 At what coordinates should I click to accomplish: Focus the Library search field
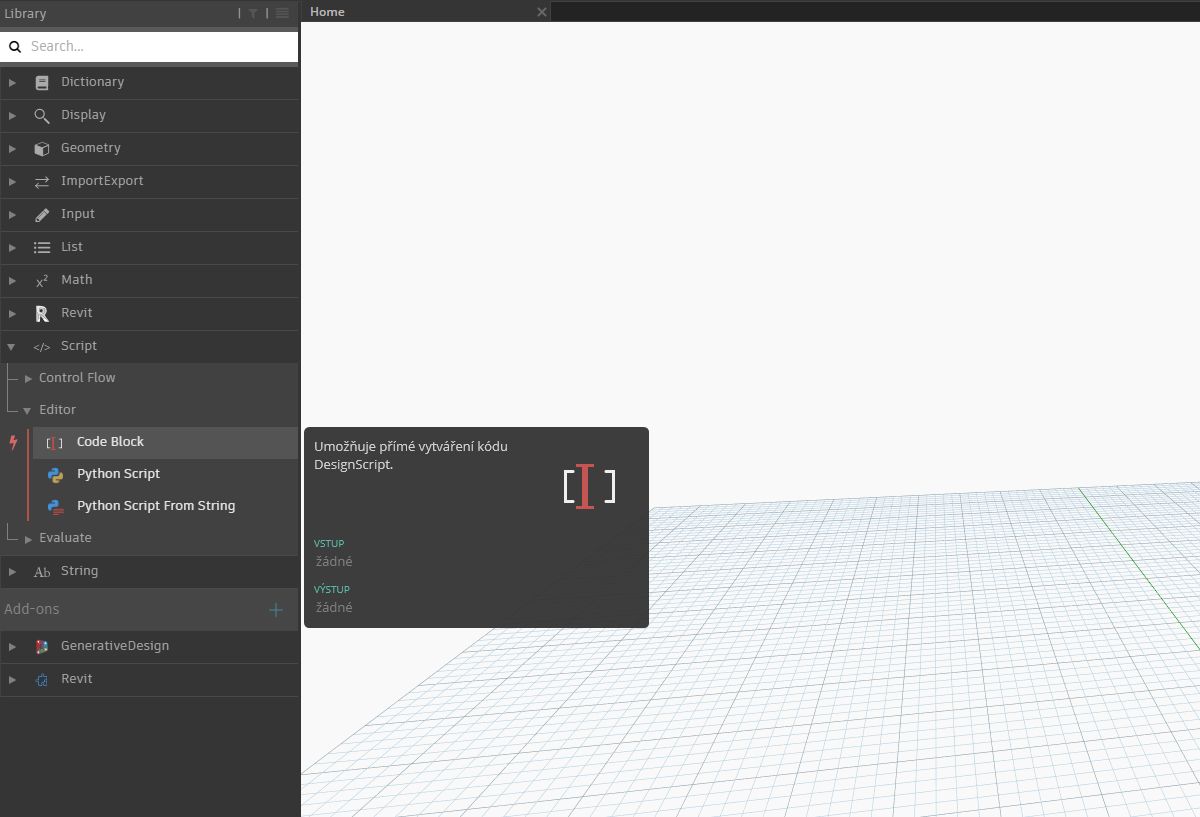click(149, 46)
